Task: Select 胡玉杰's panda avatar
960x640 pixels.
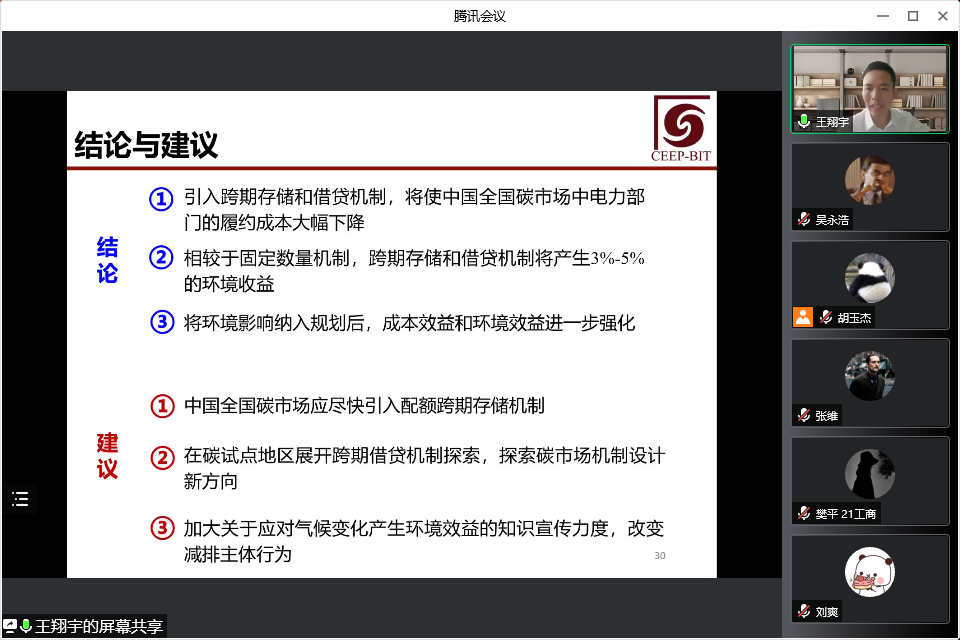Action: coord(869,277)
